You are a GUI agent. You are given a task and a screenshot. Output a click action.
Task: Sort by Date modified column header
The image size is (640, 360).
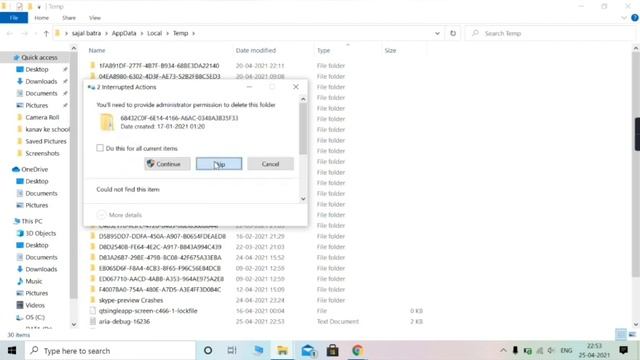click(x=256, y=51)
